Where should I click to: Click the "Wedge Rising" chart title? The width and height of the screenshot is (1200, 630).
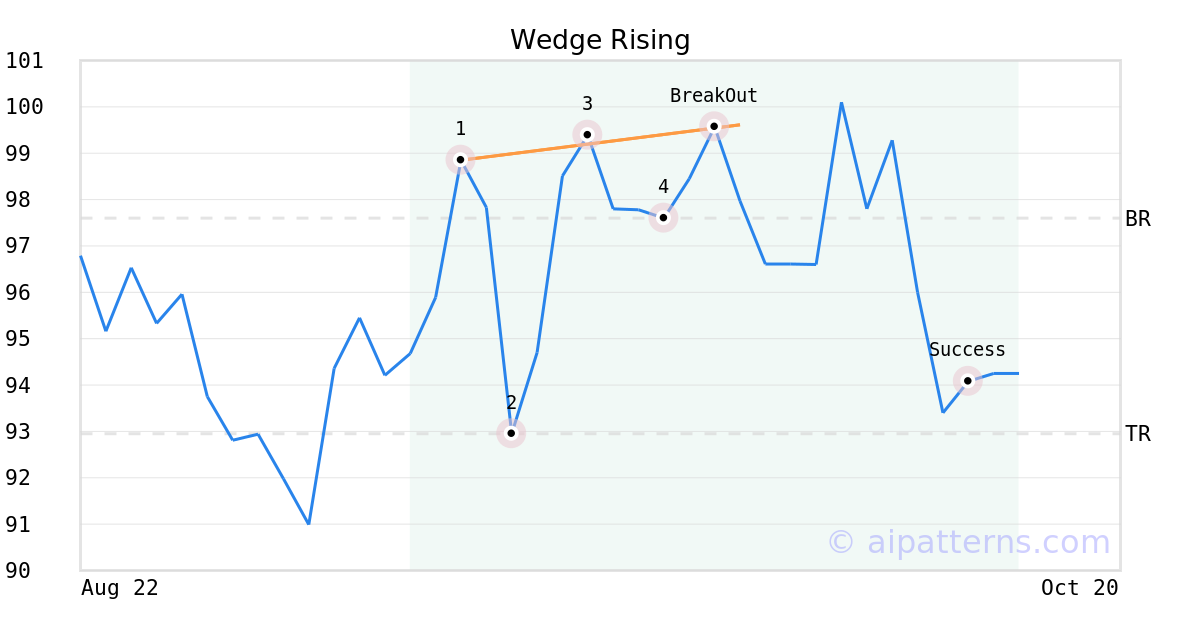(x=600, y=40)
